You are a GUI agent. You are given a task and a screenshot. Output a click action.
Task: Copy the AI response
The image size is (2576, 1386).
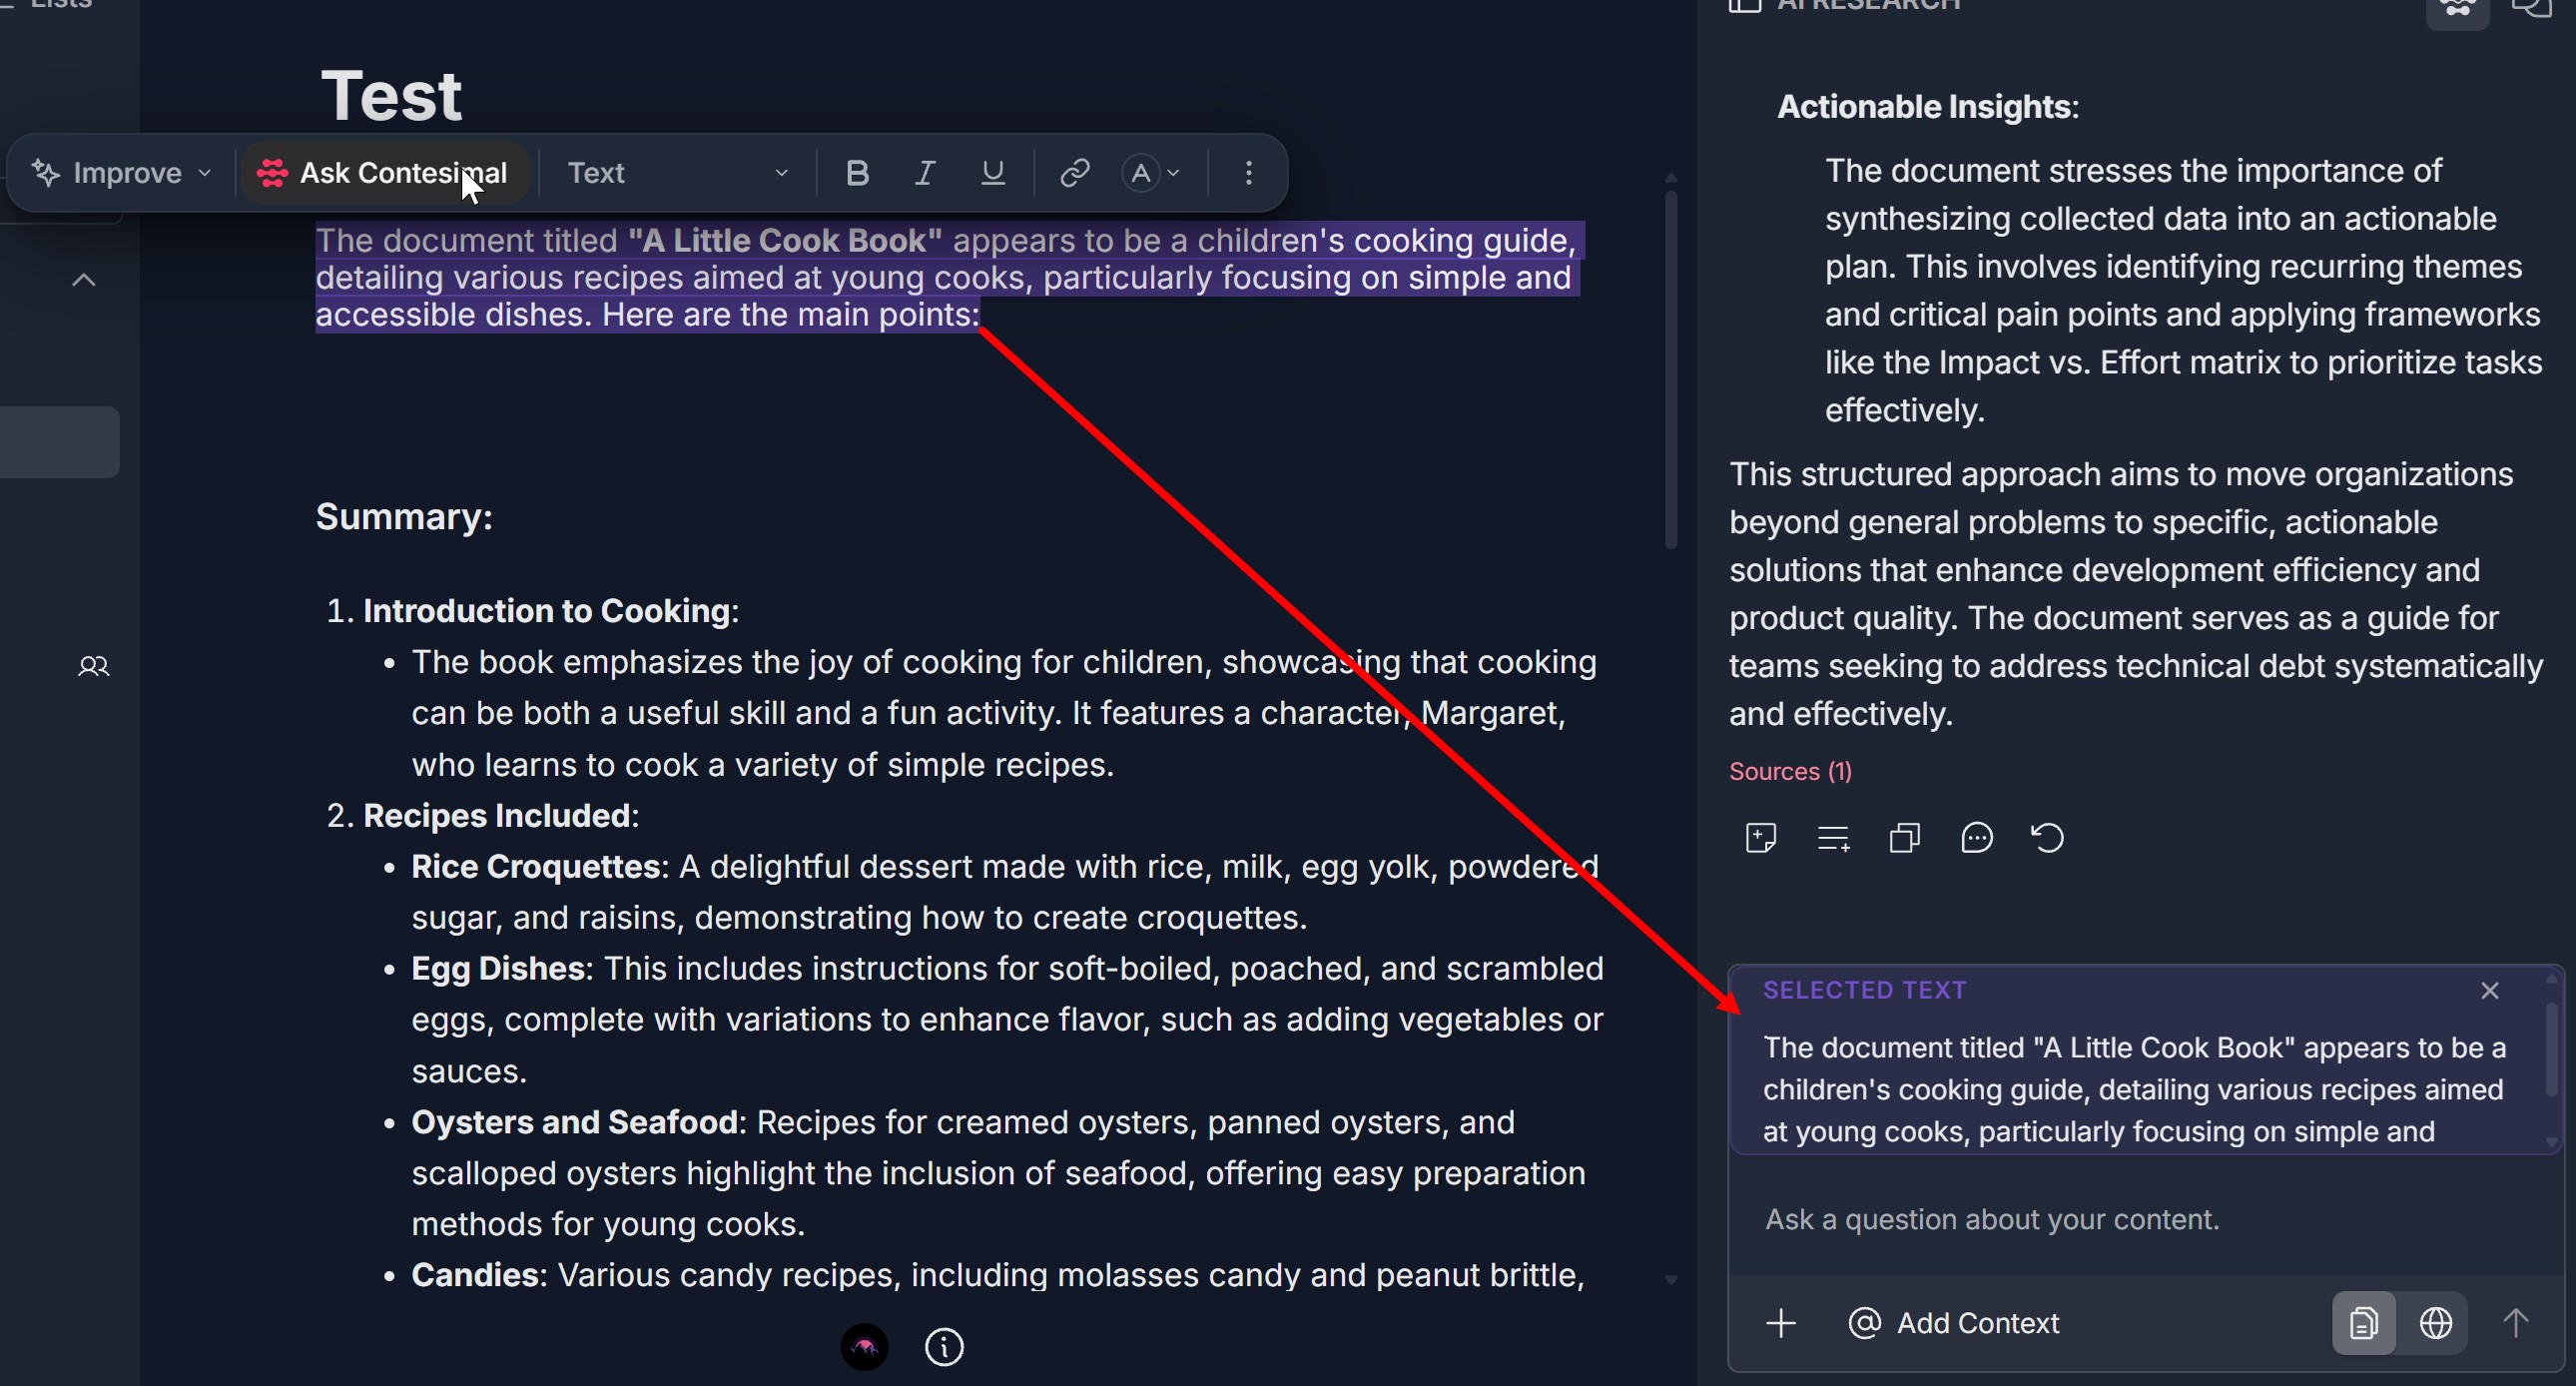(1904, 838)
